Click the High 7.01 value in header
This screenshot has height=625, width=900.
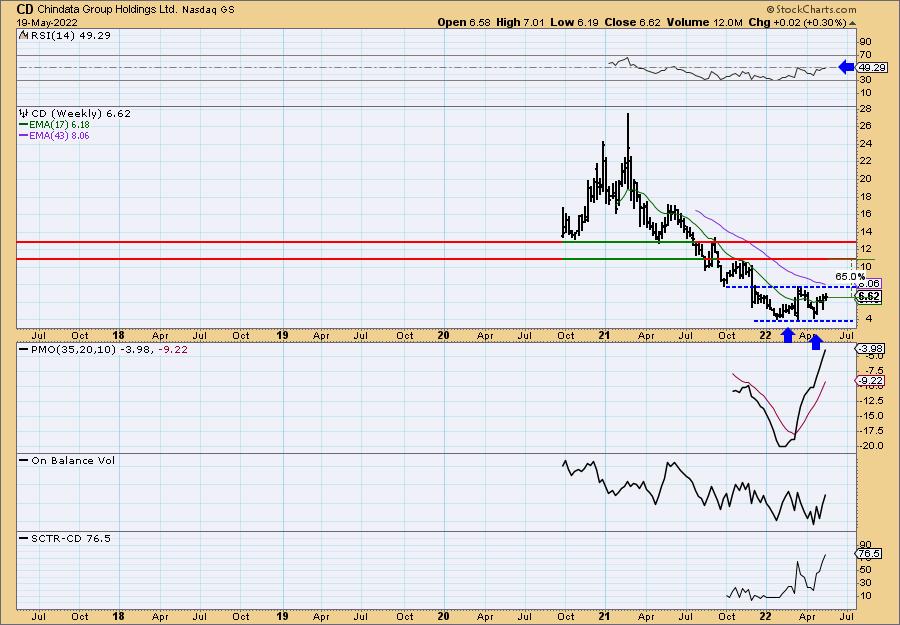pos(519,22)
